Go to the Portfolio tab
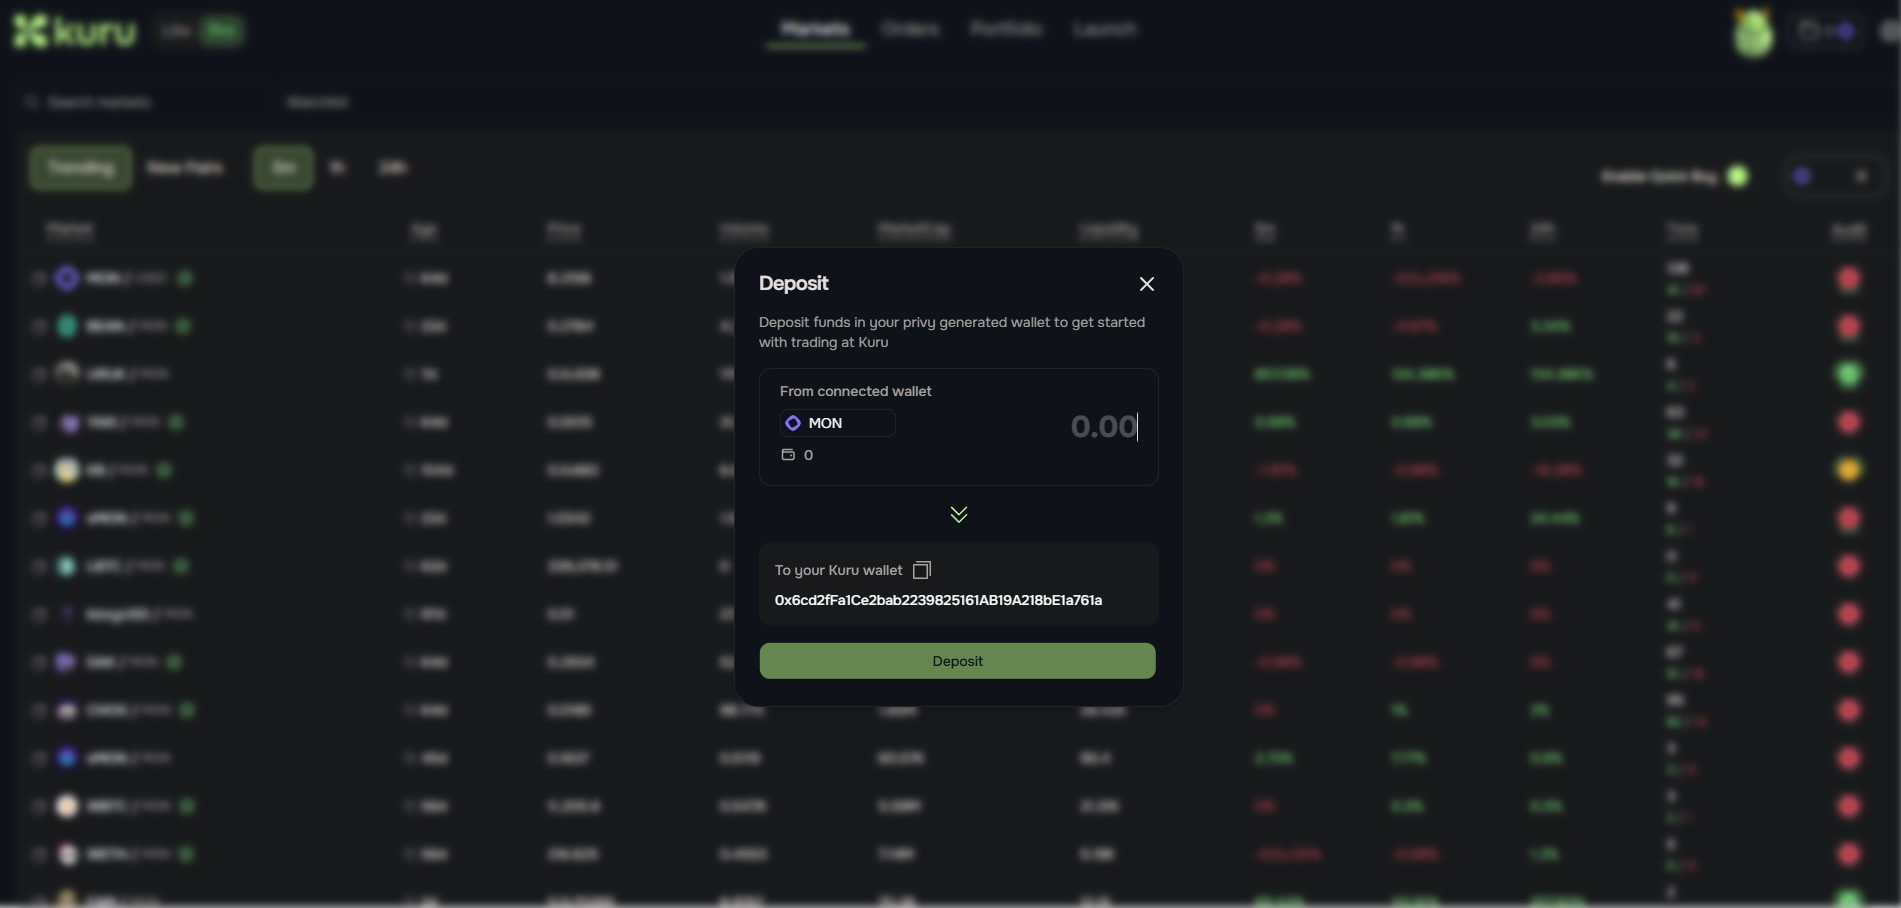 pyautogui.click(x=1005, y=29)
